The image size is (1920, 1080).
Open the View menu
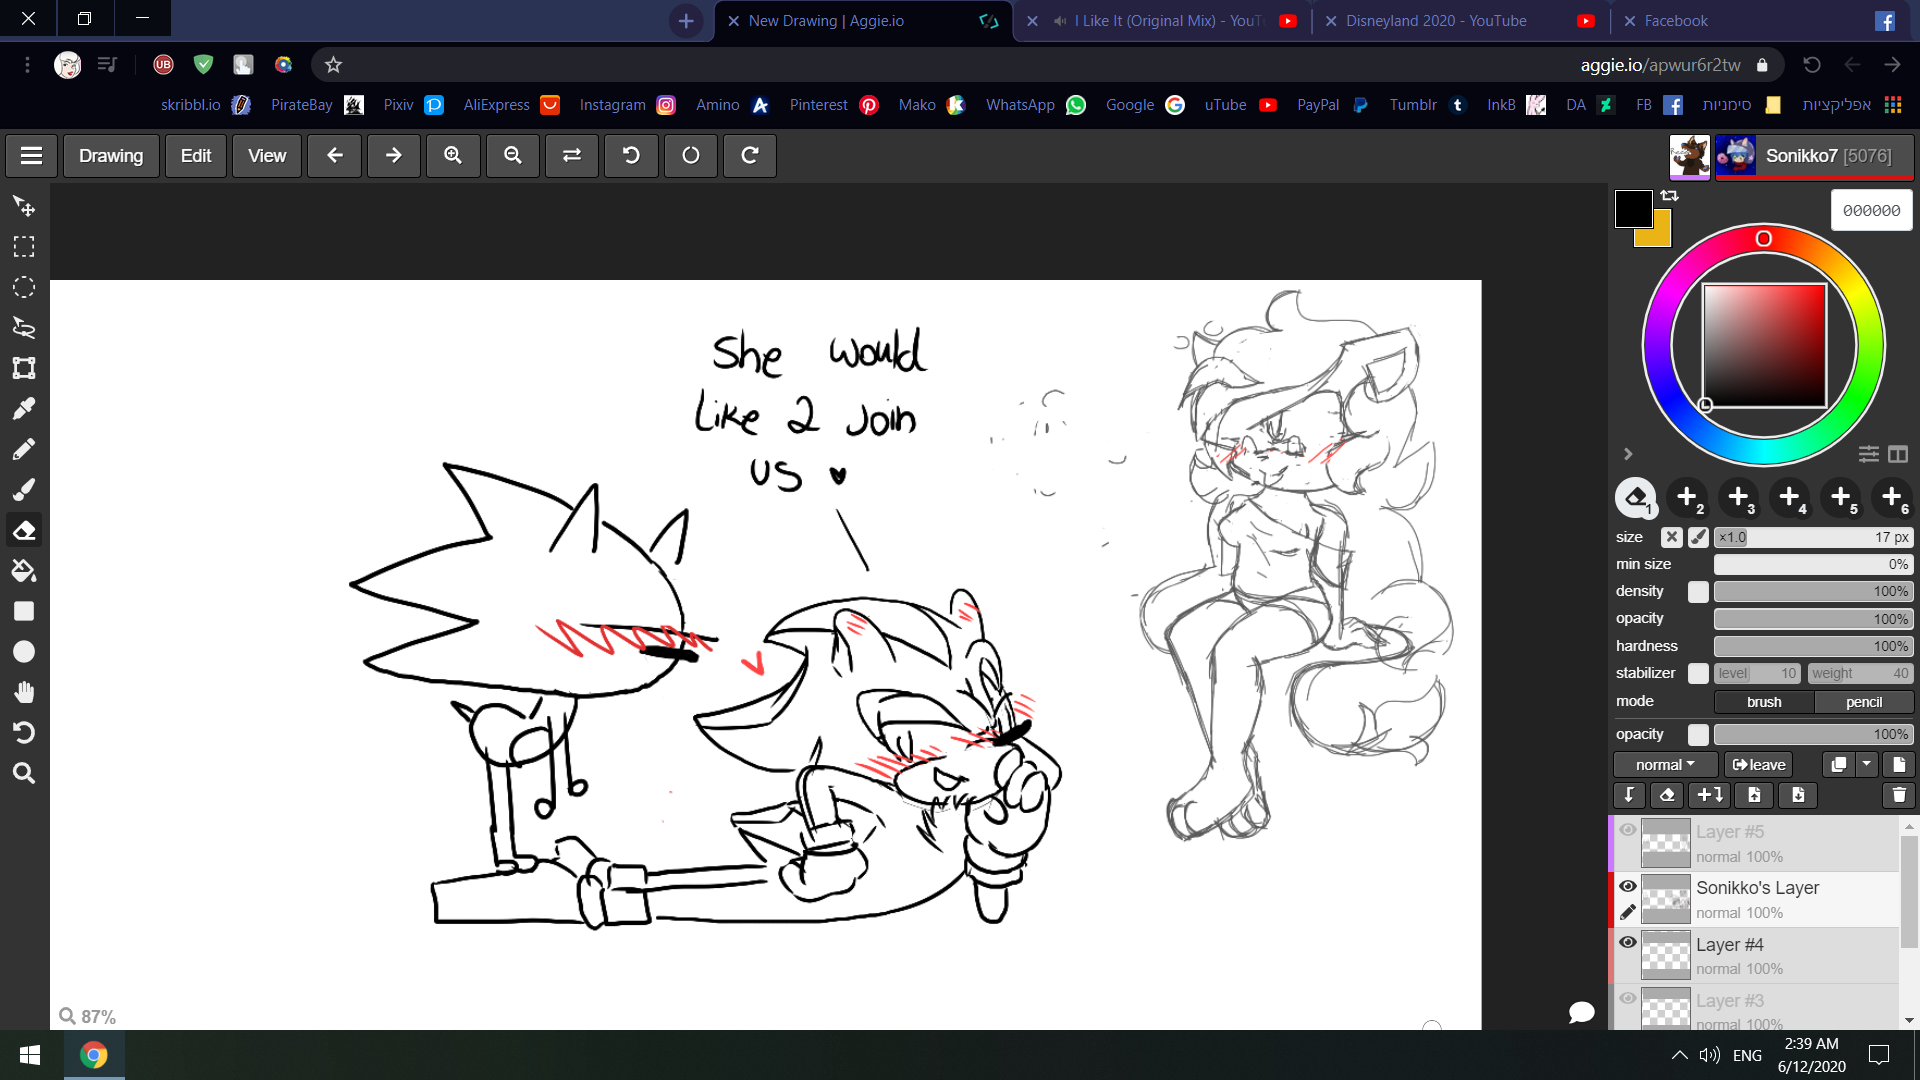click(267, 156)
